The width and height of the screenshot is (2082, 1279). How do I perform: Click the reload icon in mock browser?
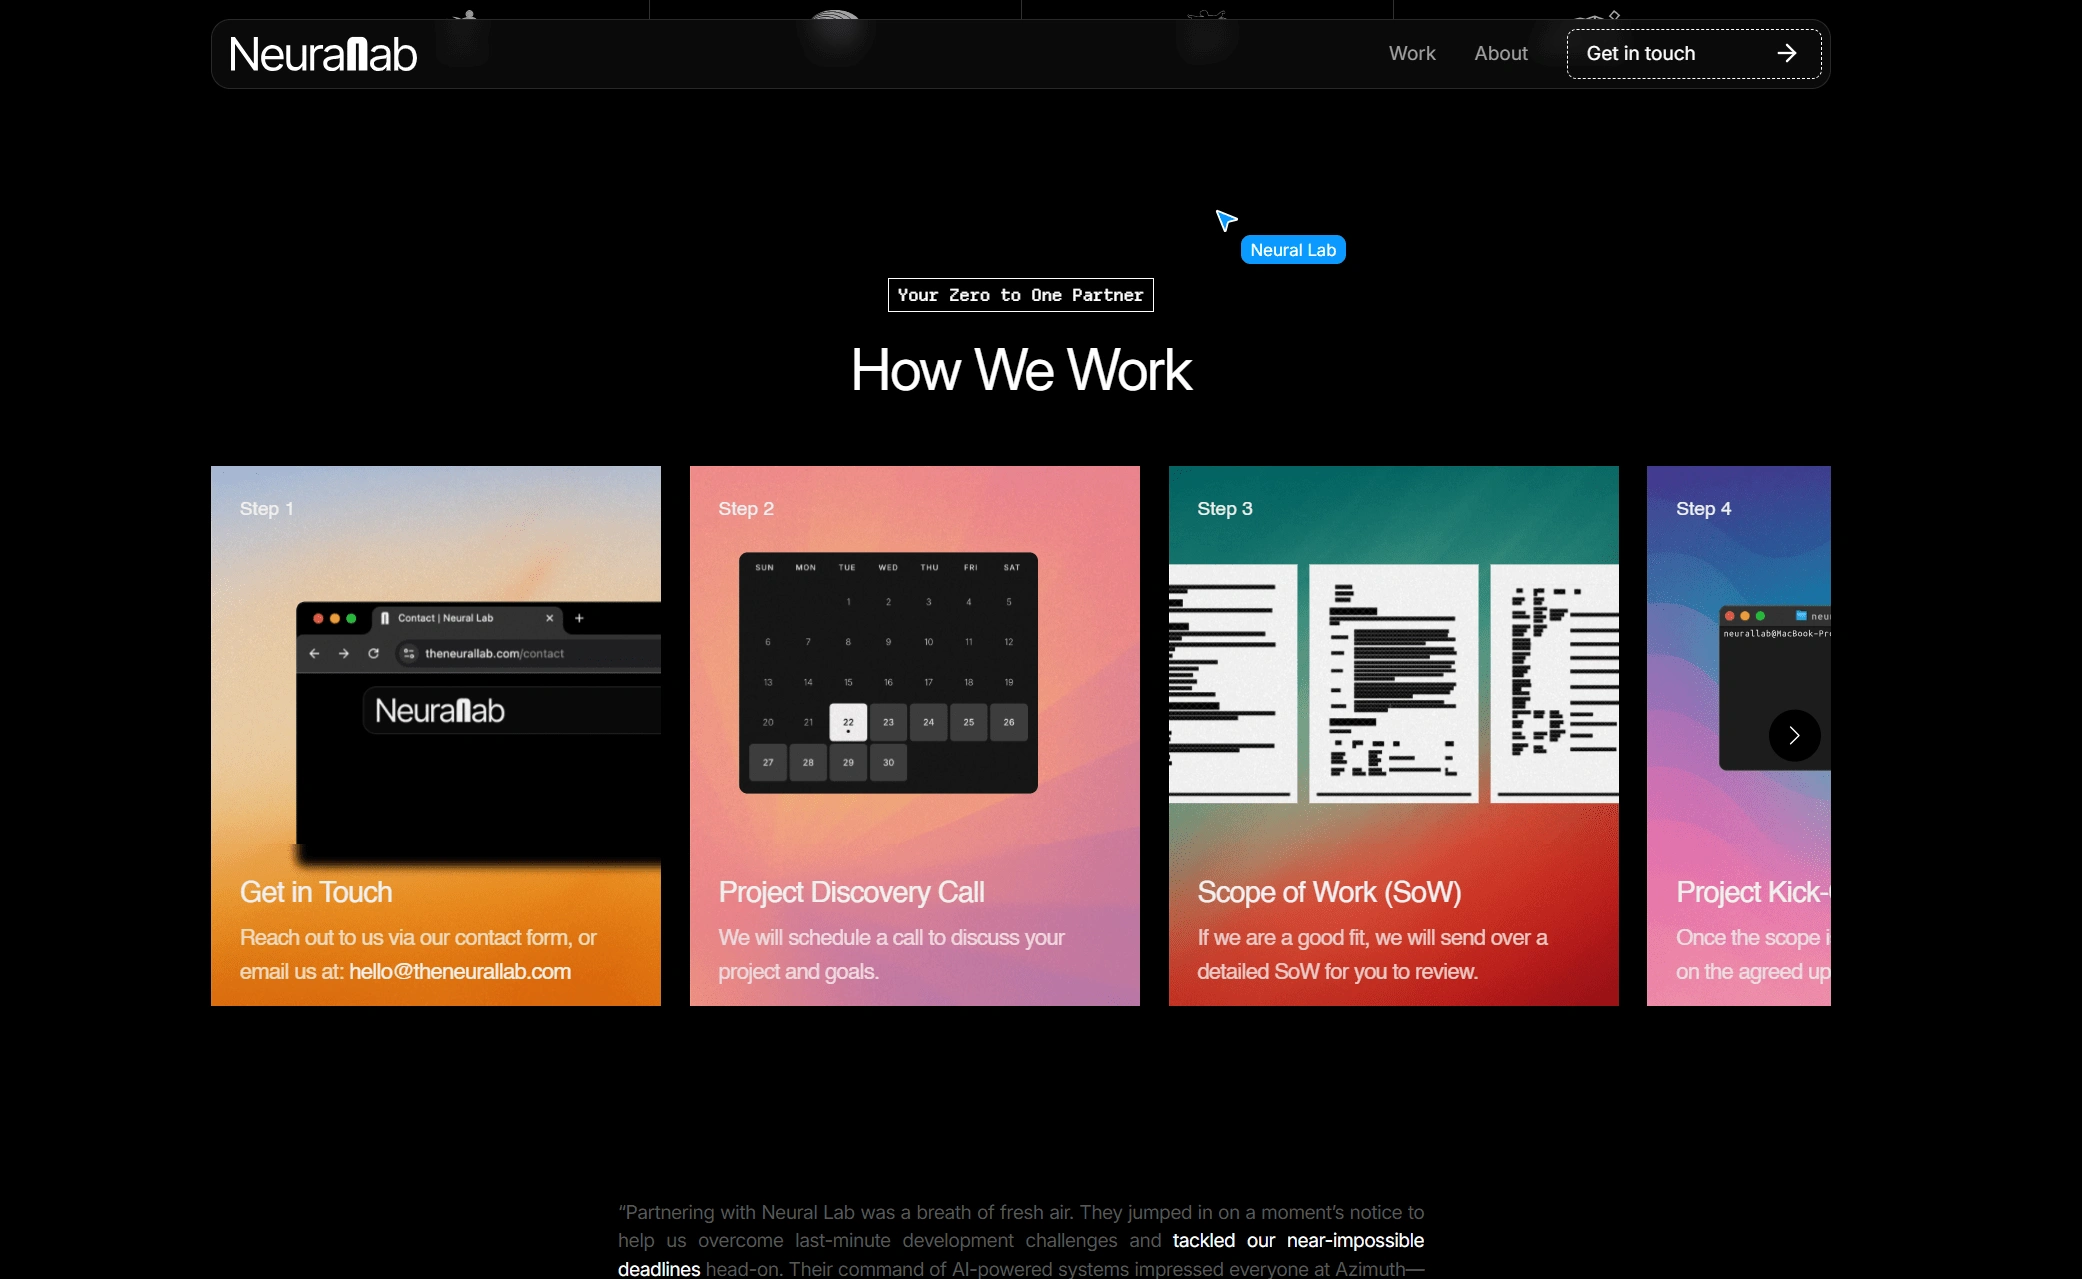coord(373,654)
